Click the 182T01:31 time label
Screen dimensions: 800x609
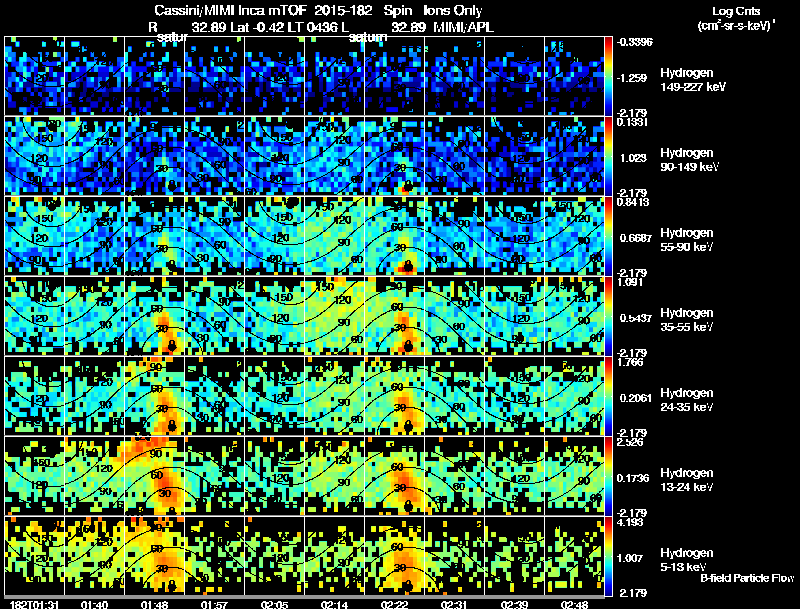pos(35,604)
